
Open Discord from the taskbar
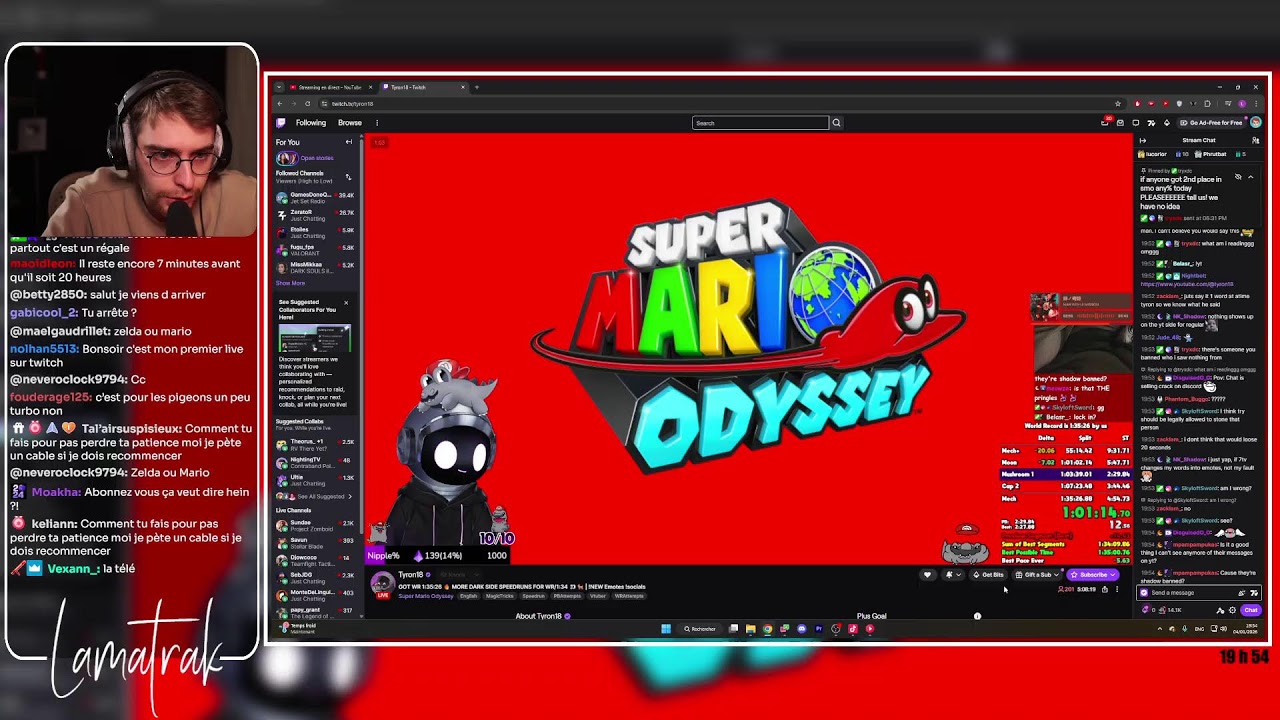coord(801,629)
